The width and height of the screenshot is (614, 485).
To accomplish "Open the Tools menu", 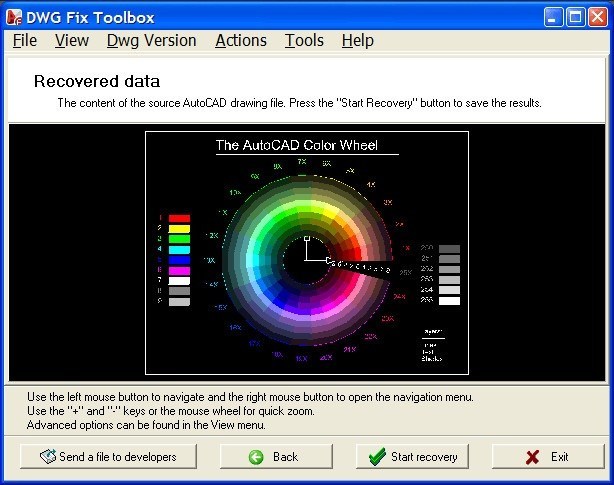I will [x=304, y=40].
